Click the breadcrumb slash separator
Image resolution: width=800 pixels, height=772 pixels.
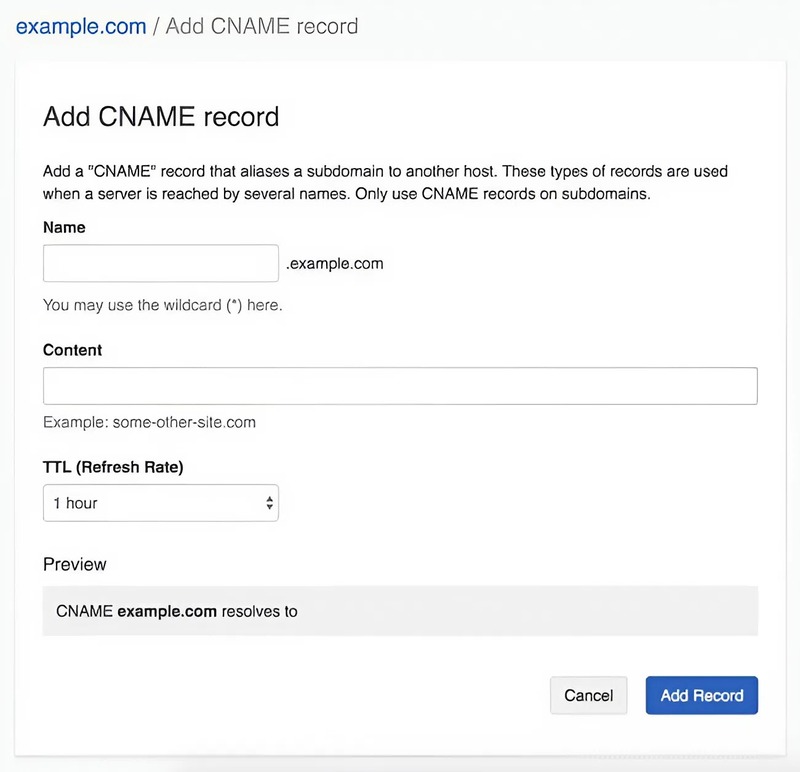coord(156,26)
